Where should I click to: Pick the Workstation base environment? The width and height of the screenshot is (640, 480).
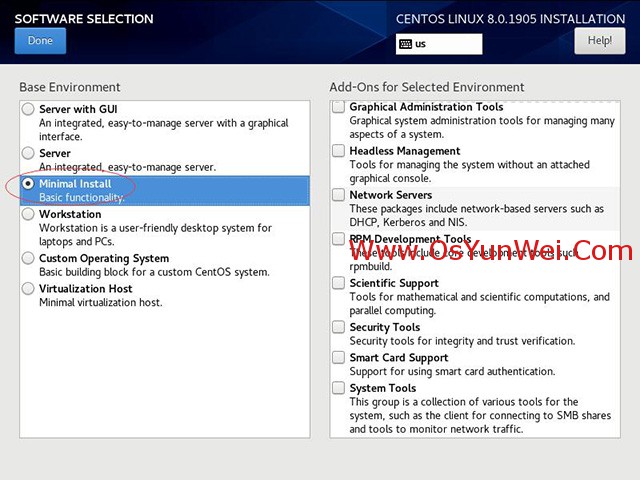tap(28, 215)
